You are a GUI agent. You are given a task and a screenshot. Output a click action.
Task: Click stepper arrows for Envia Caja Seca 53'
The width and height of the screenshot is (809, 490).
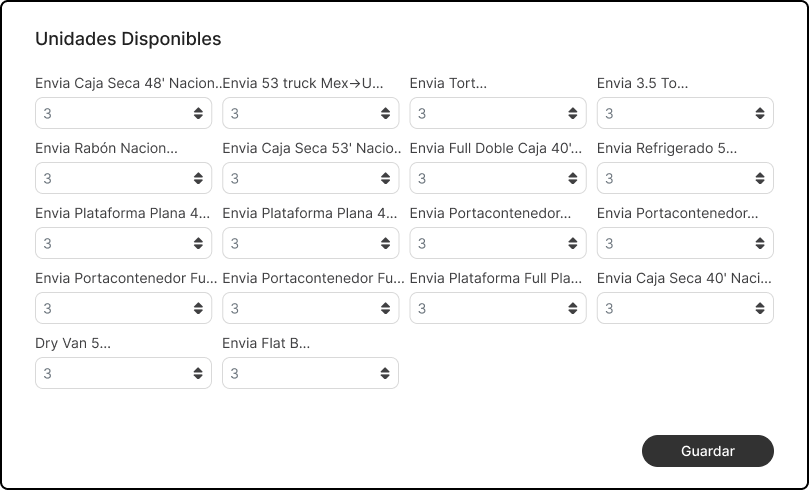tap(385, 179)
